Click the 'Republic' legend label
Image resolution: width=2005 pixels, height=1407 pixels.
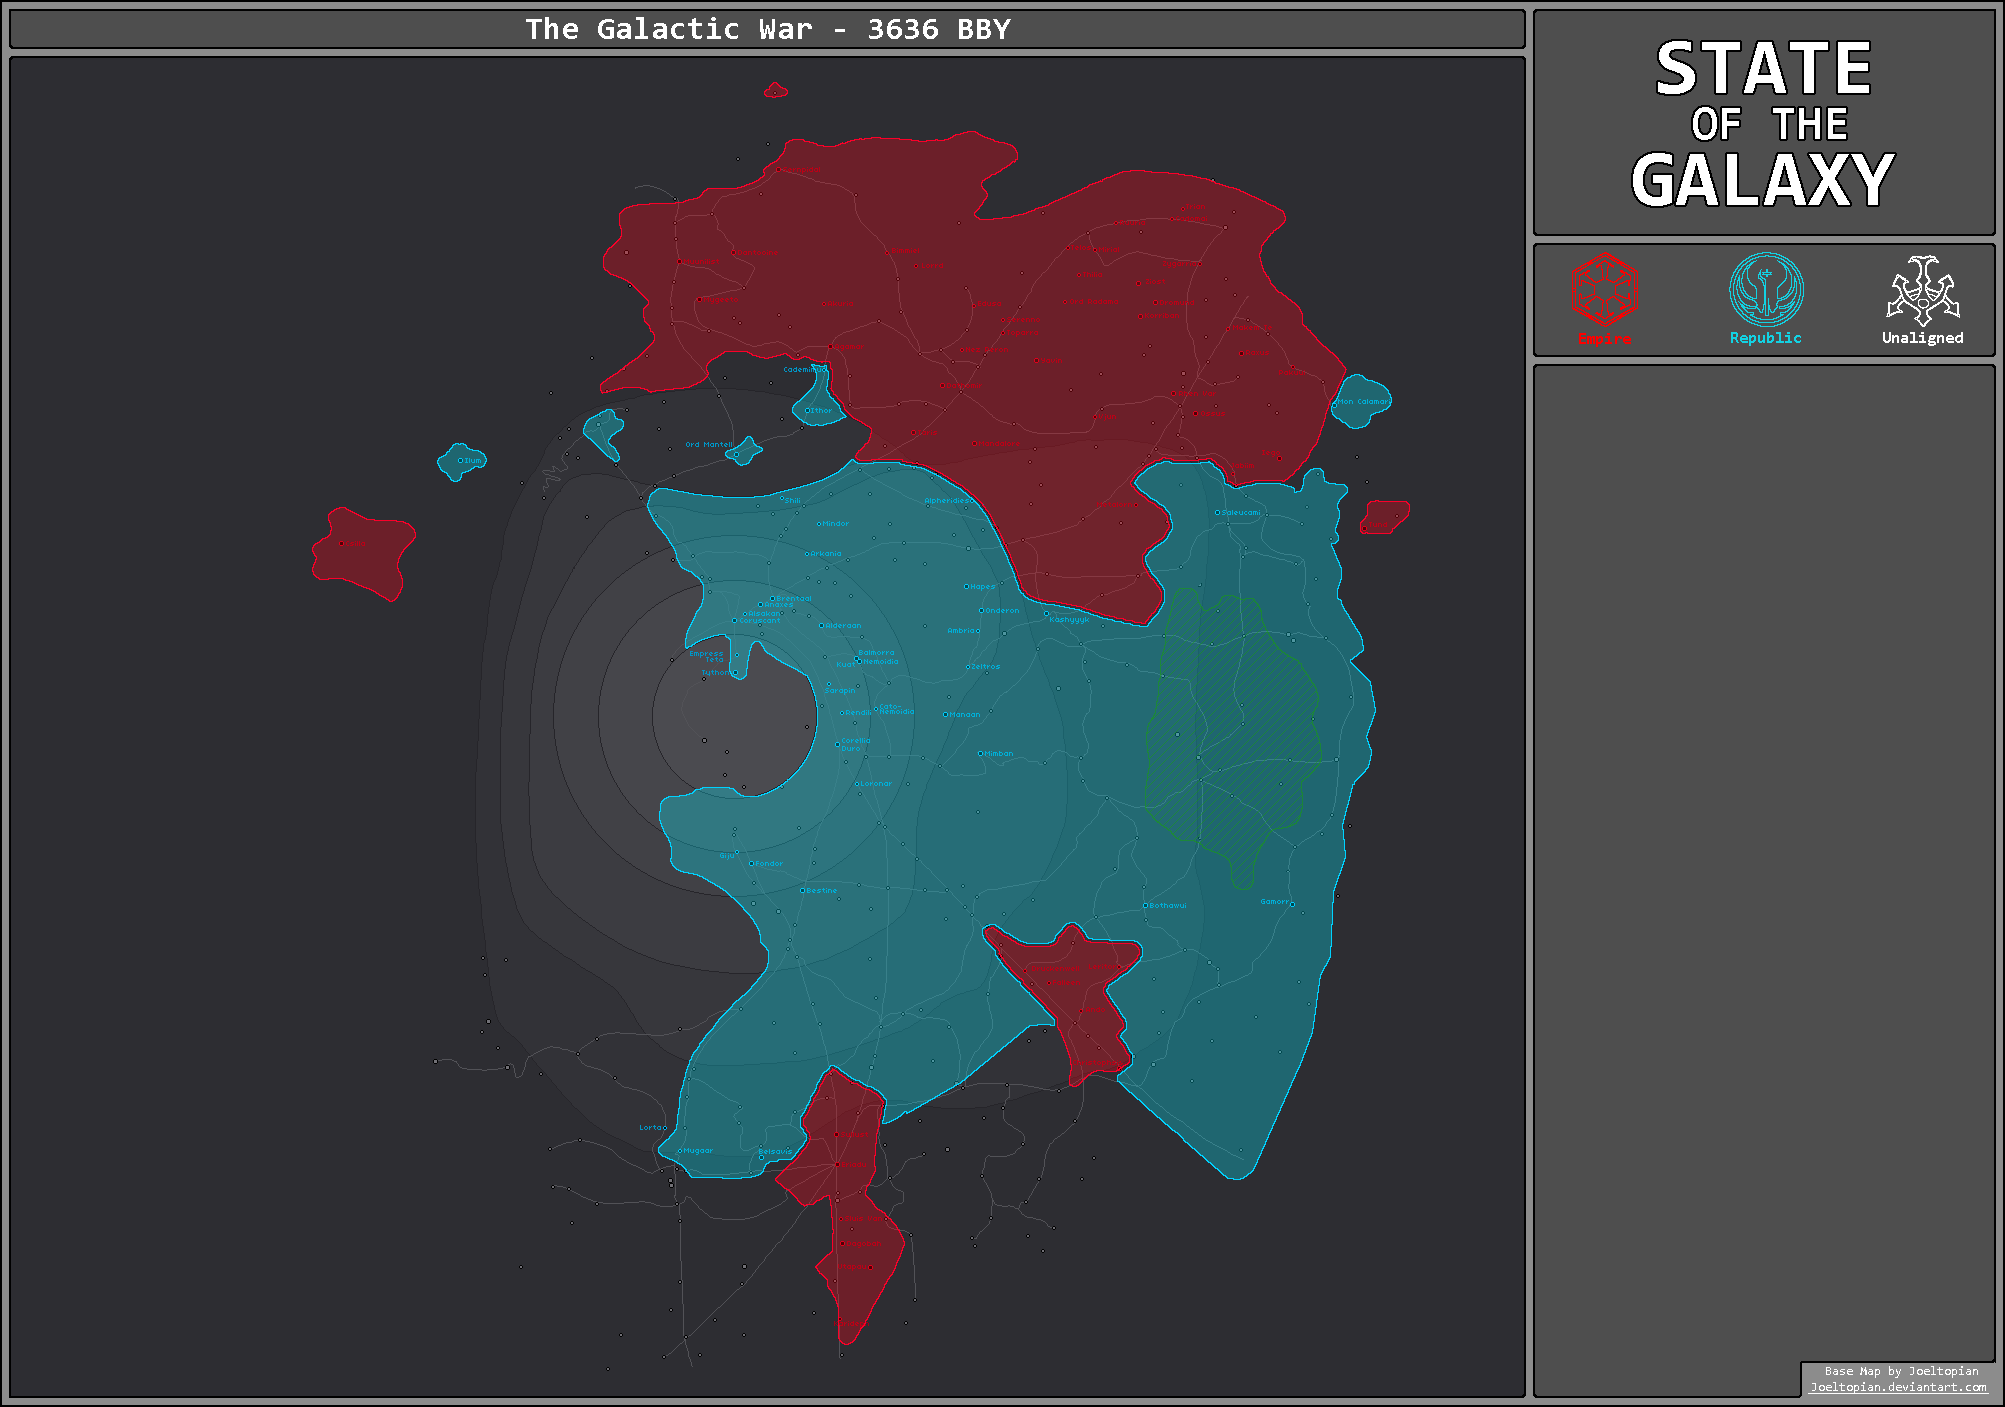click(1765, 338)
